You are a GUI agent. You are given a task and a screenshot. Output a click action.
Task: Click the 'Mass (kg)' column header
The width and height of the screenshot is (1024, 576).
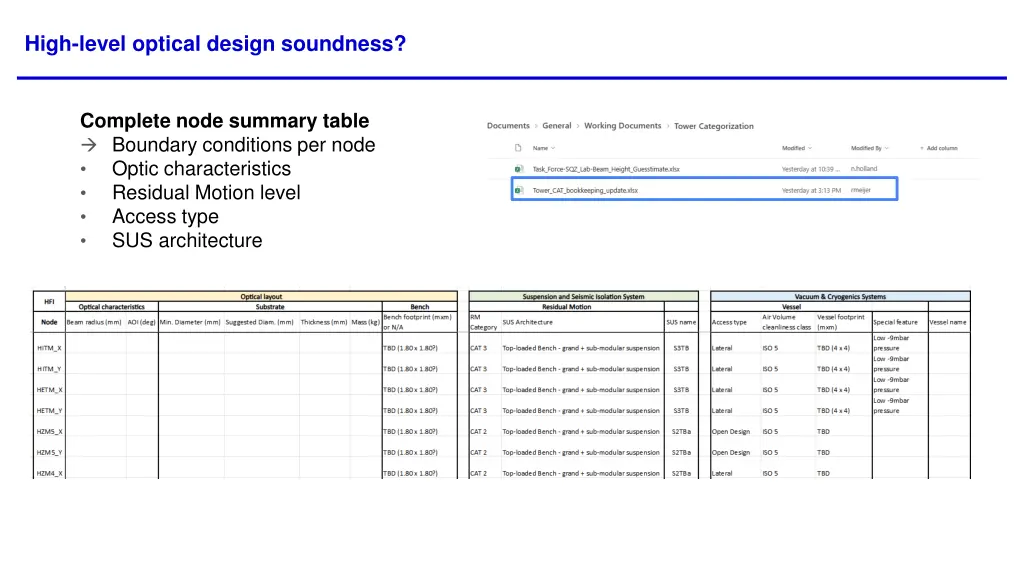point(365,322)
